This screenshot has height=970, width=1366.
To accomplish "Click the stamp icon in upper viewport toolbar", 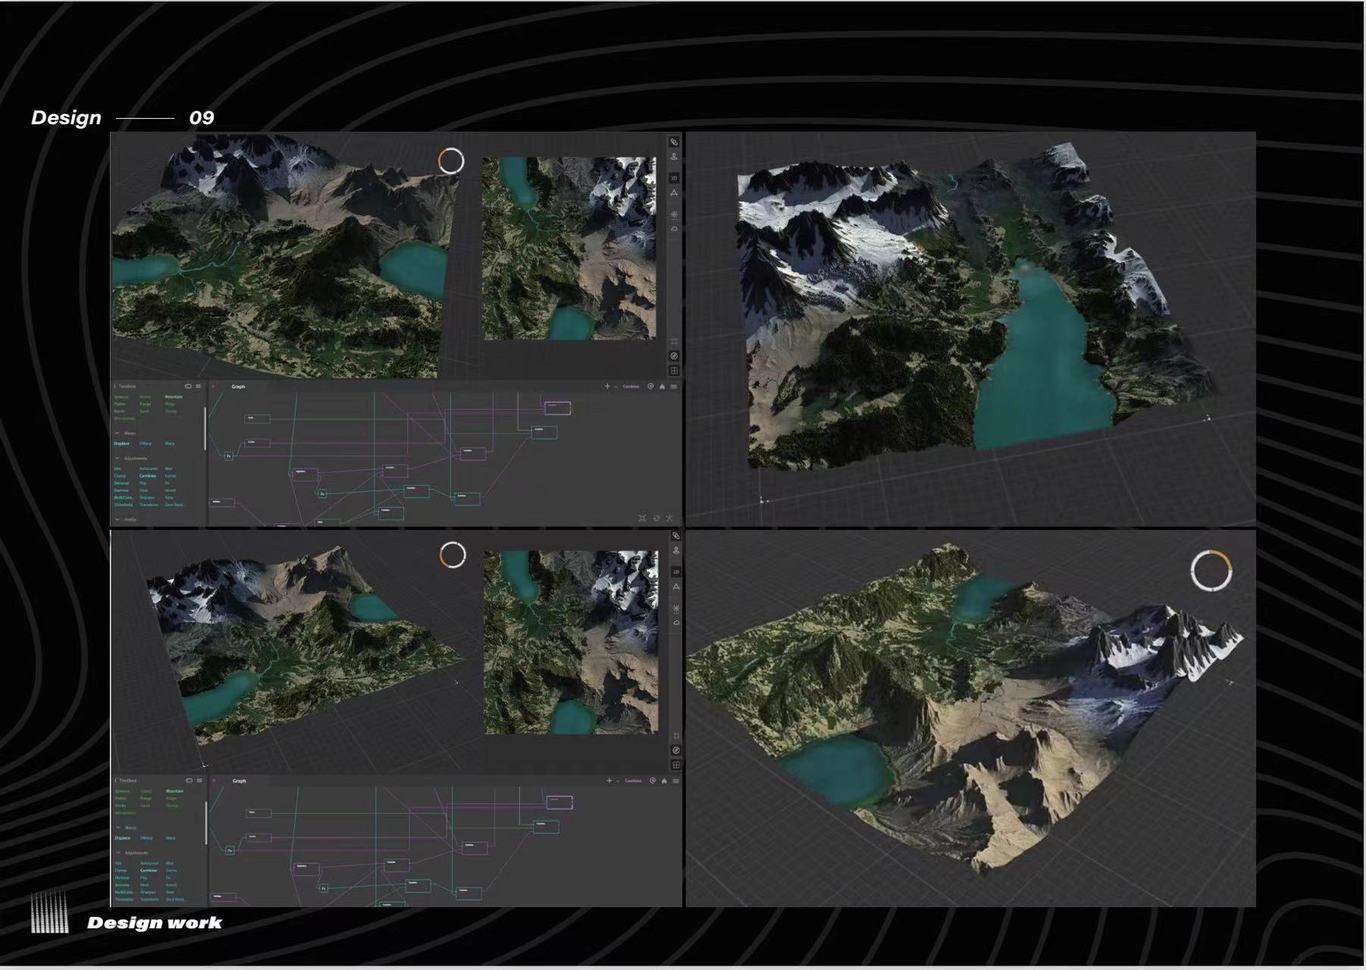I will pyautogui.click(x=674, y=157).
